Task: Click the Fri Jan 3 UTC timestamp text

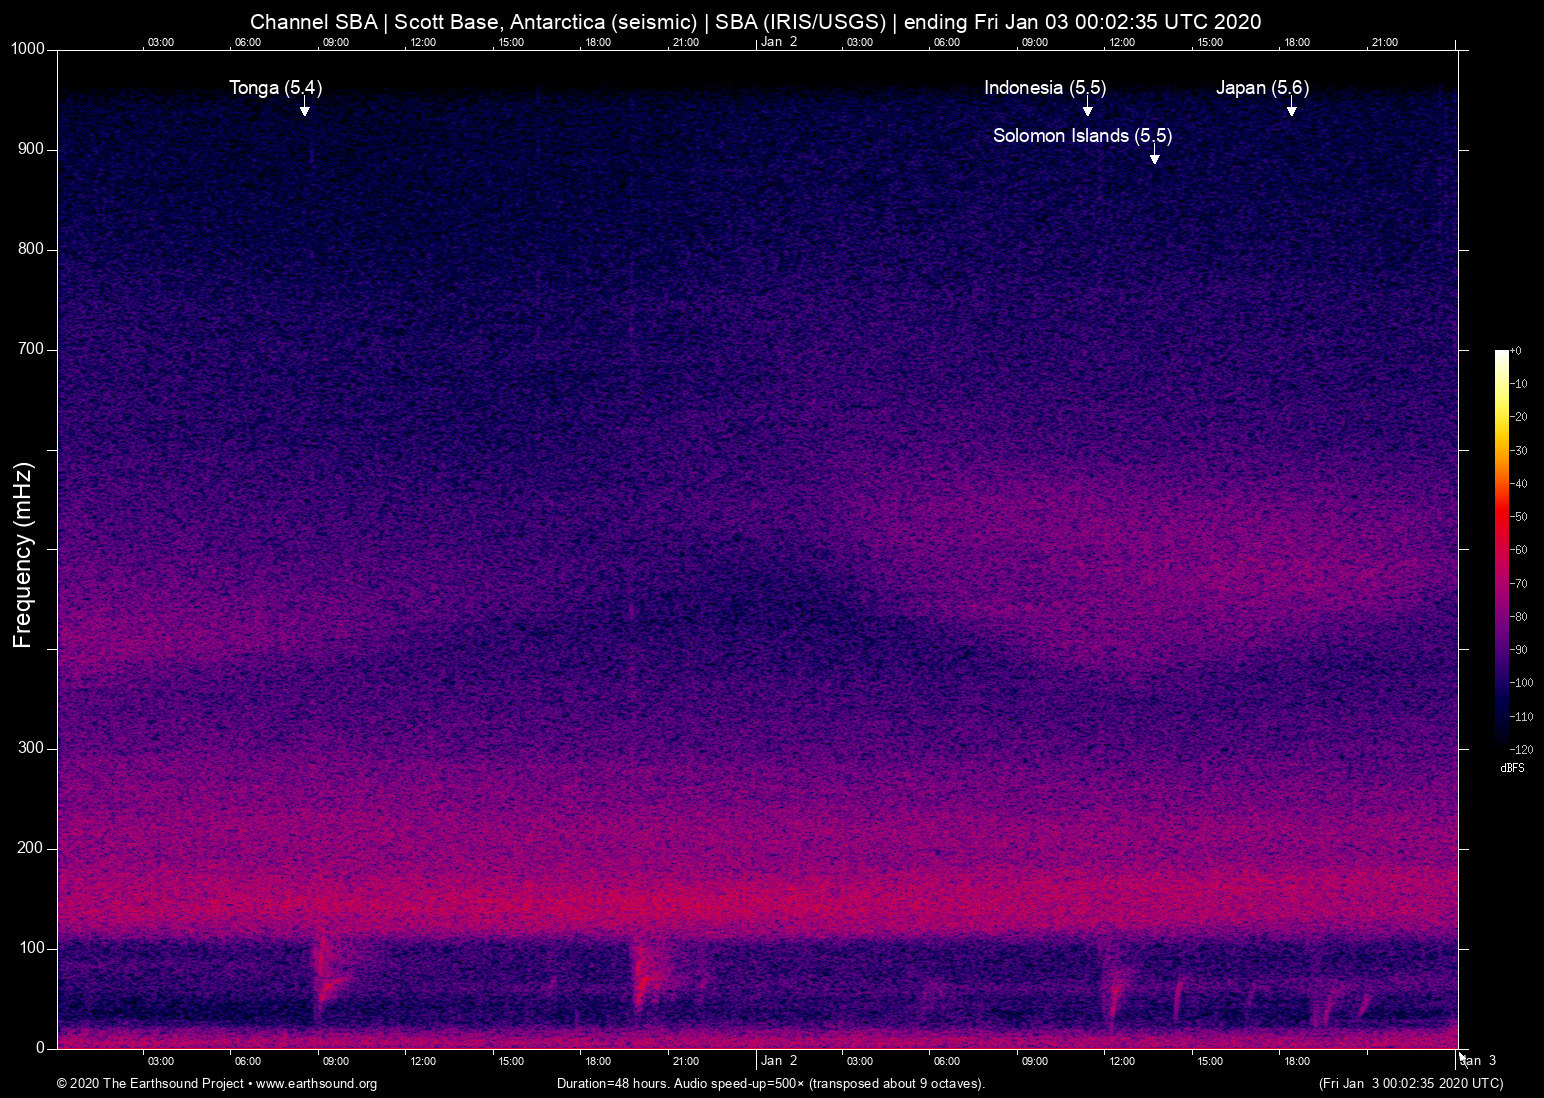Action: [x=1410, y=1084]
